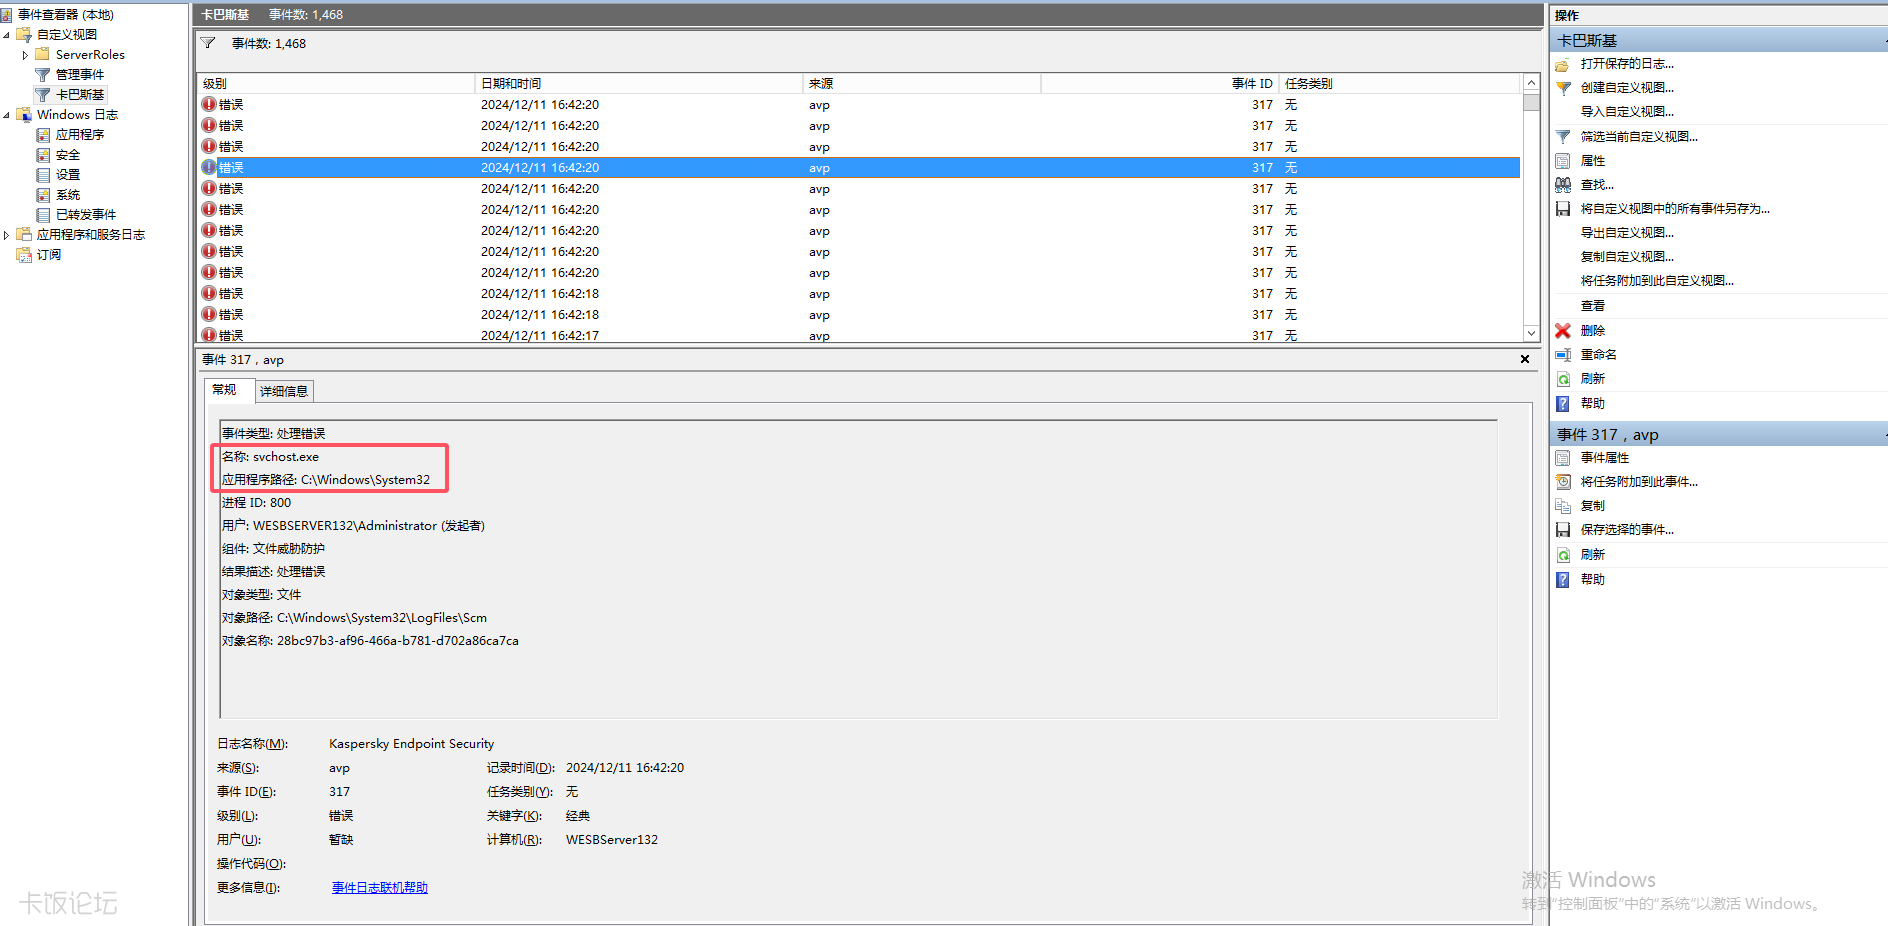Click the refresh icon under 事件 317 actions
Viewport: 1888px width, 926px height.
[1563, 555]
